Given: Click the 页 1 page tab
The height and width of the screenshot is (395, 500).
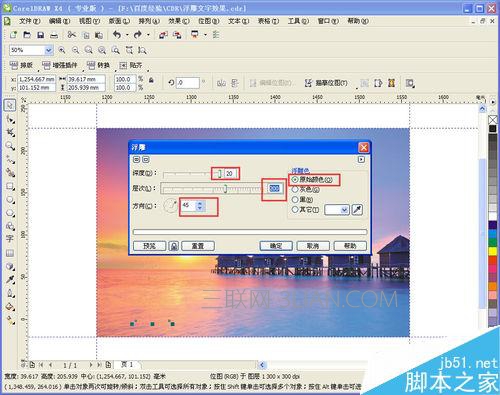Looking at the screenshot, I should click(127, 365).
